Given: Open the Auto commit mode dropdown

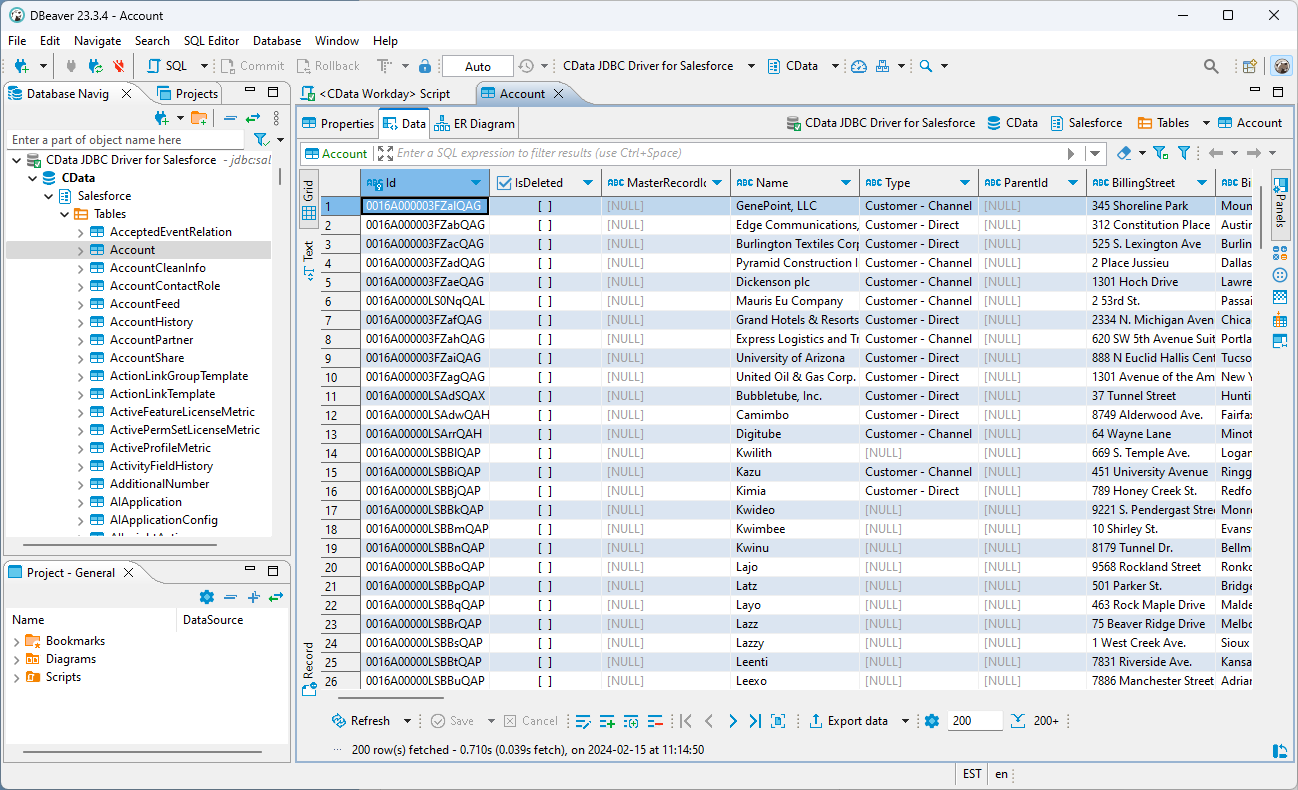Looking at the screenshot, I should coord(478,66).
